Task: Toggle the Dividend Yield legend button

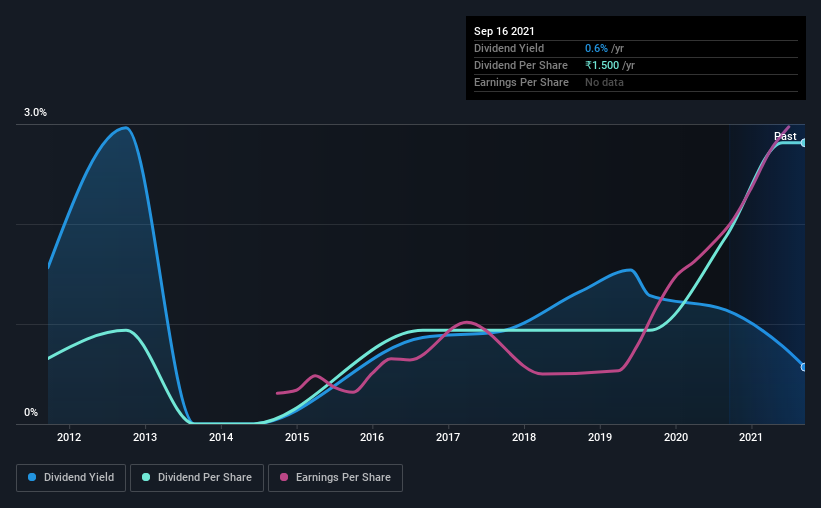Action: click(71, 478)
